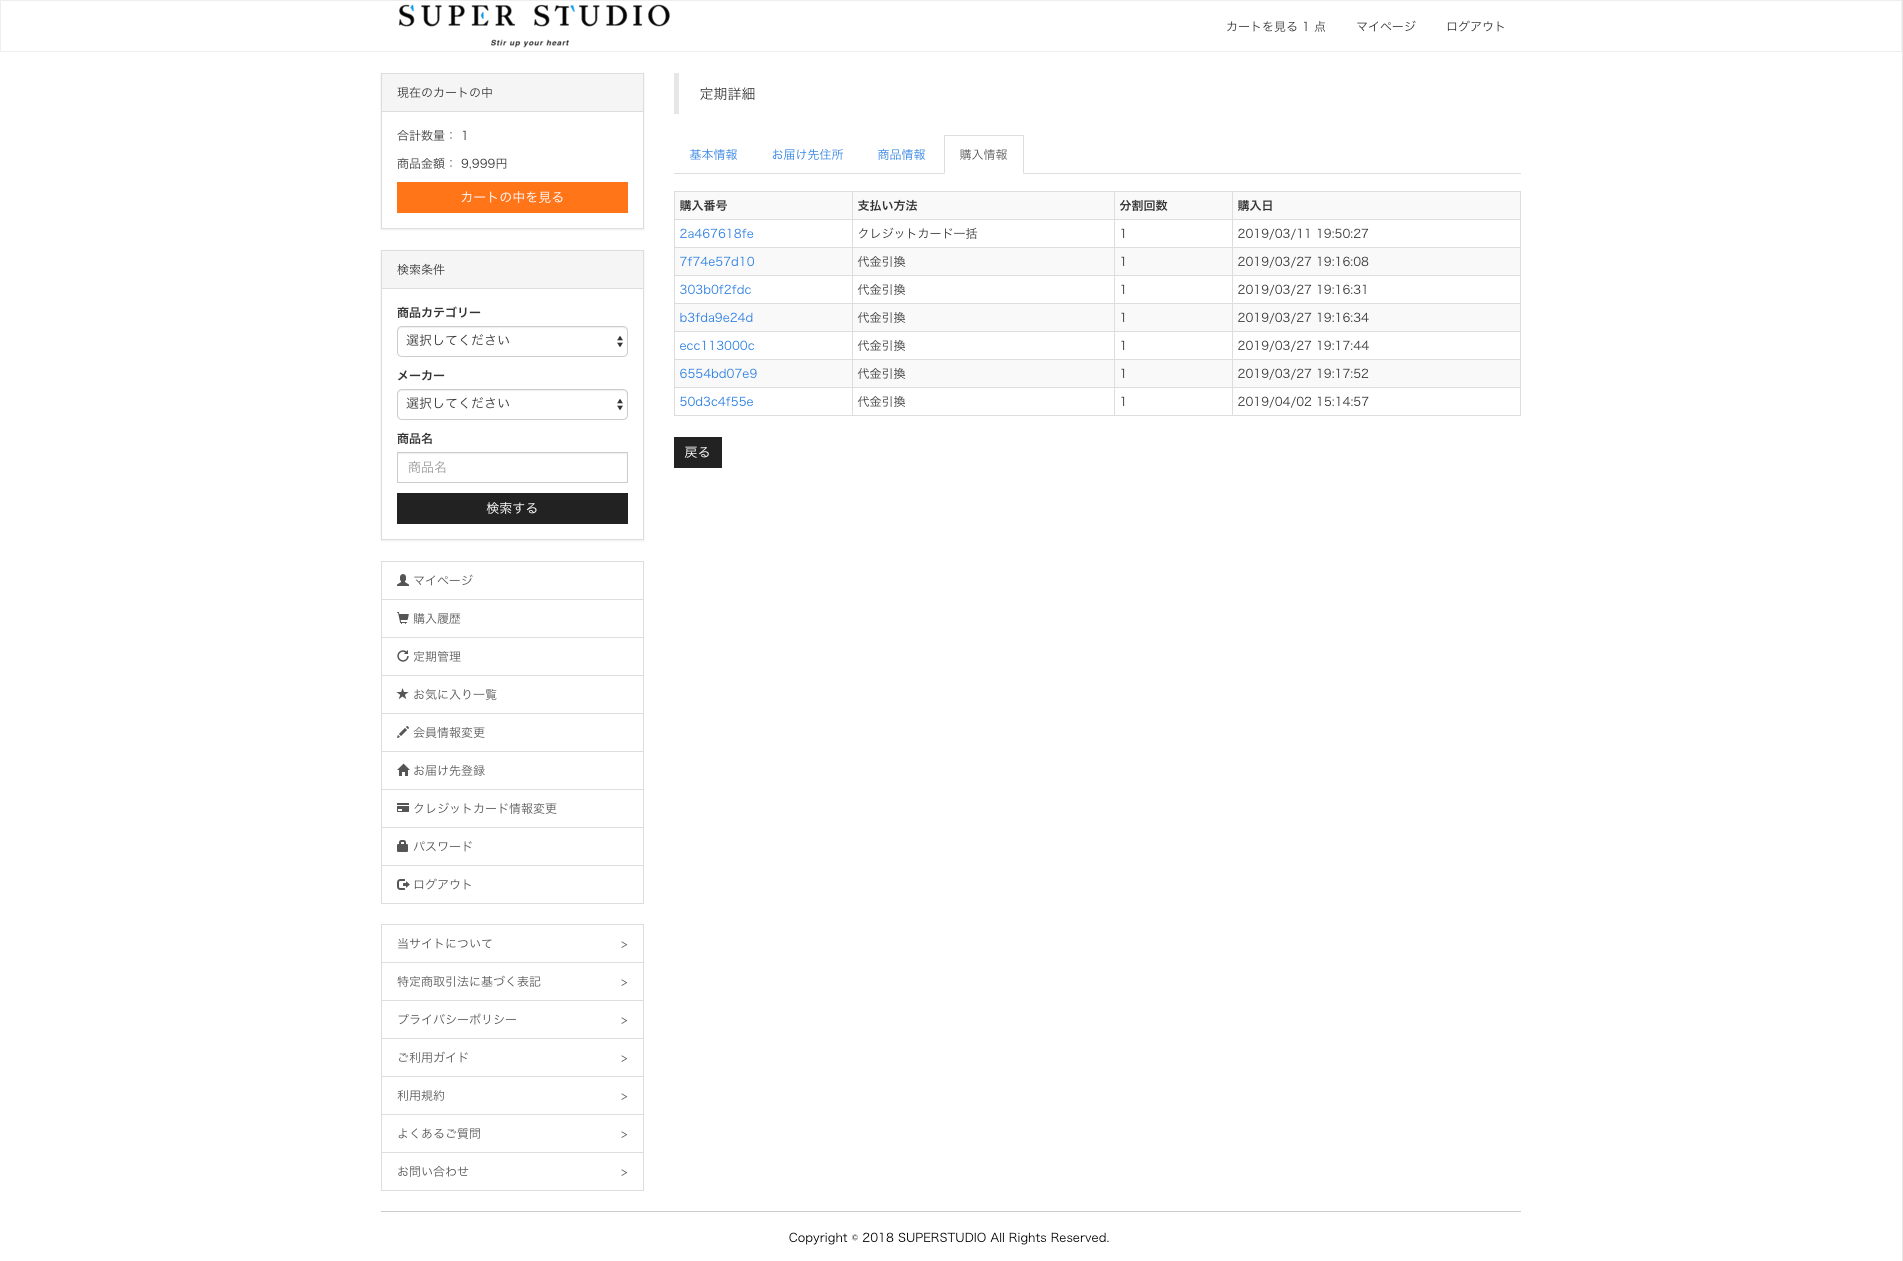Open purchase number b3fda9e24d
1903x1261 pixels.
click(716, 318)
